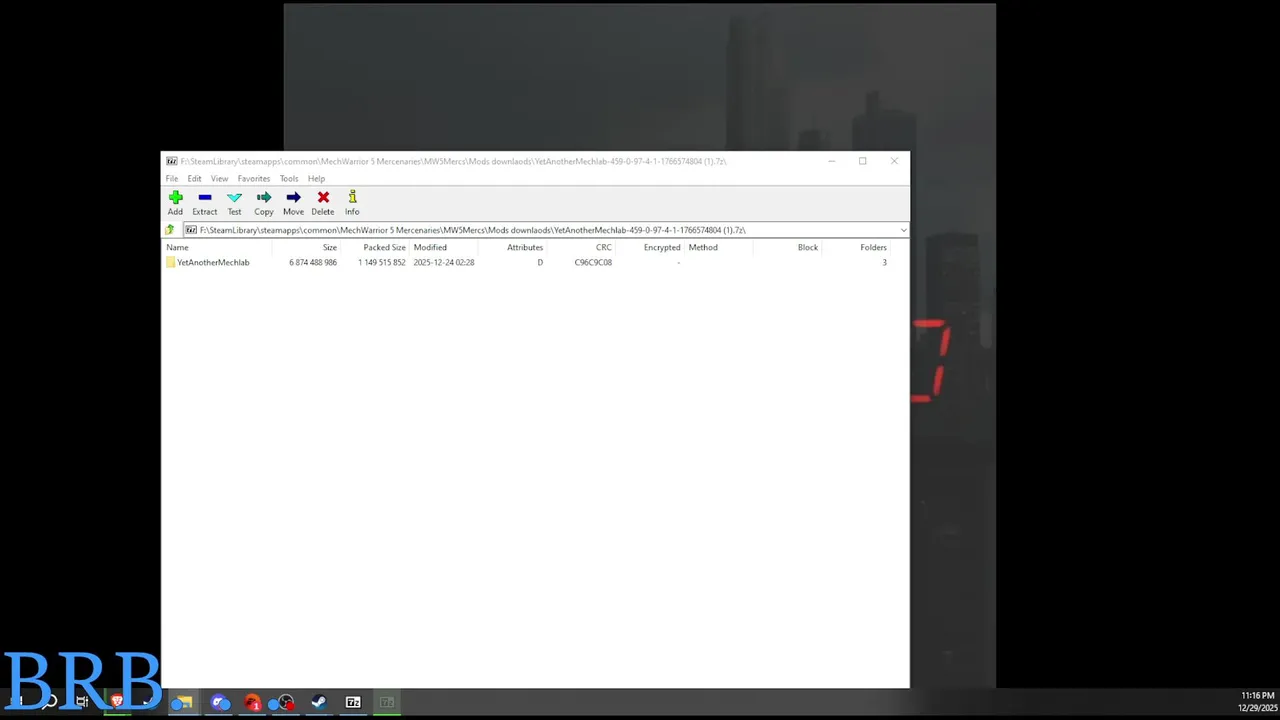Expand the address bar path dropdown
1280x720 pixels.
pyautogui.click(x=903, y=230)
